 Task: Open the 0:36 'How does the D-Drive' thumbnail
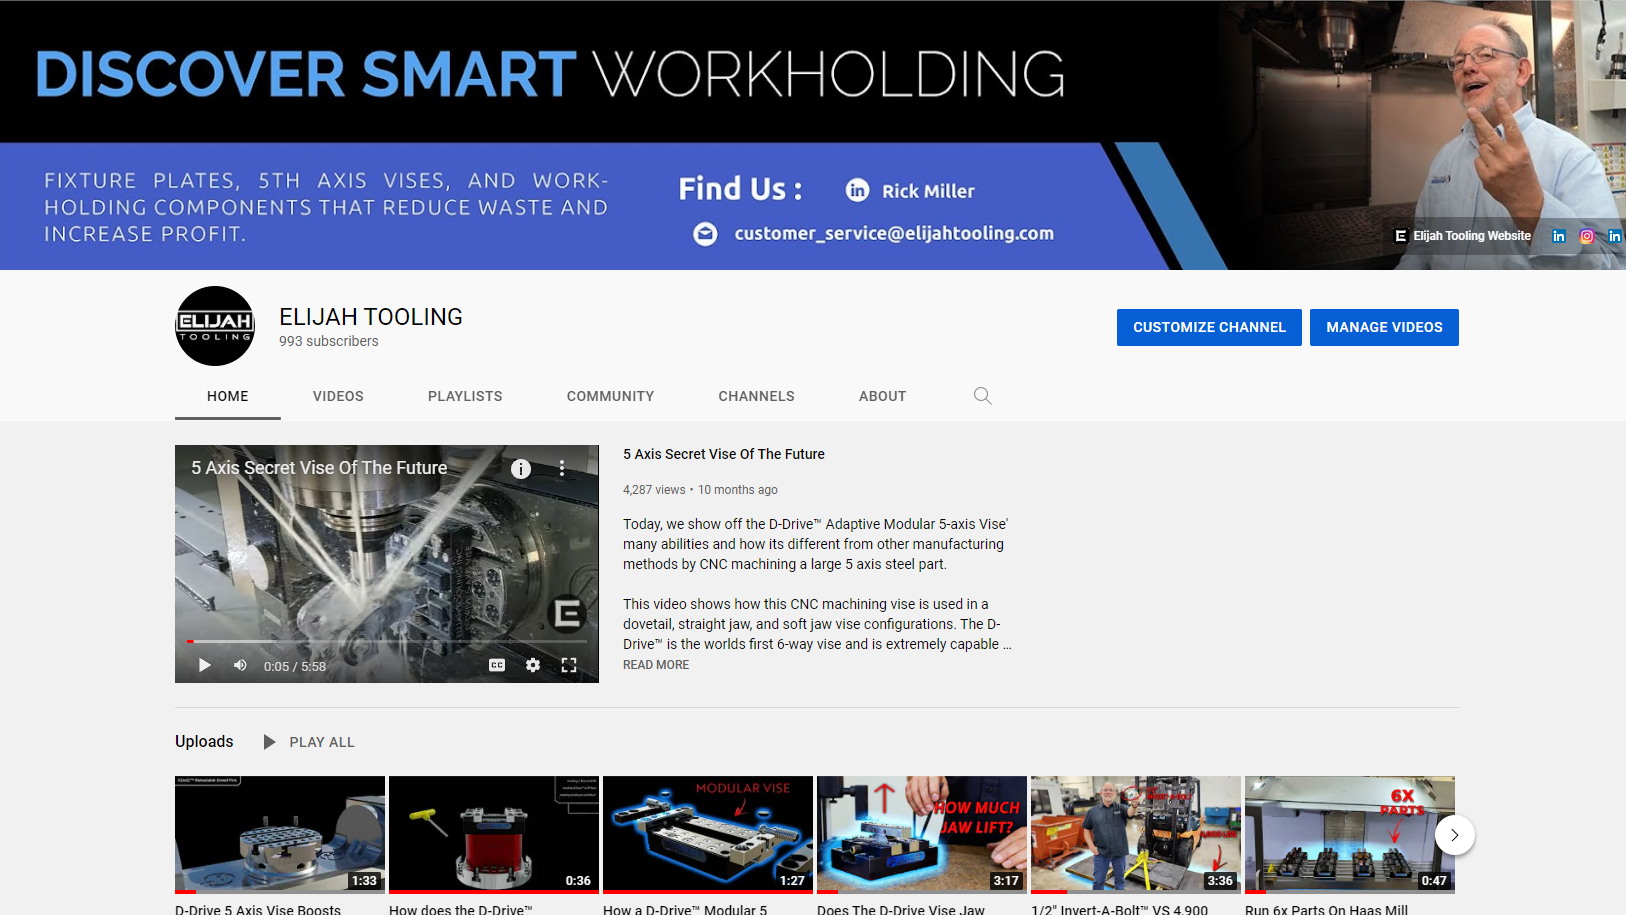[x=494, y=834]
